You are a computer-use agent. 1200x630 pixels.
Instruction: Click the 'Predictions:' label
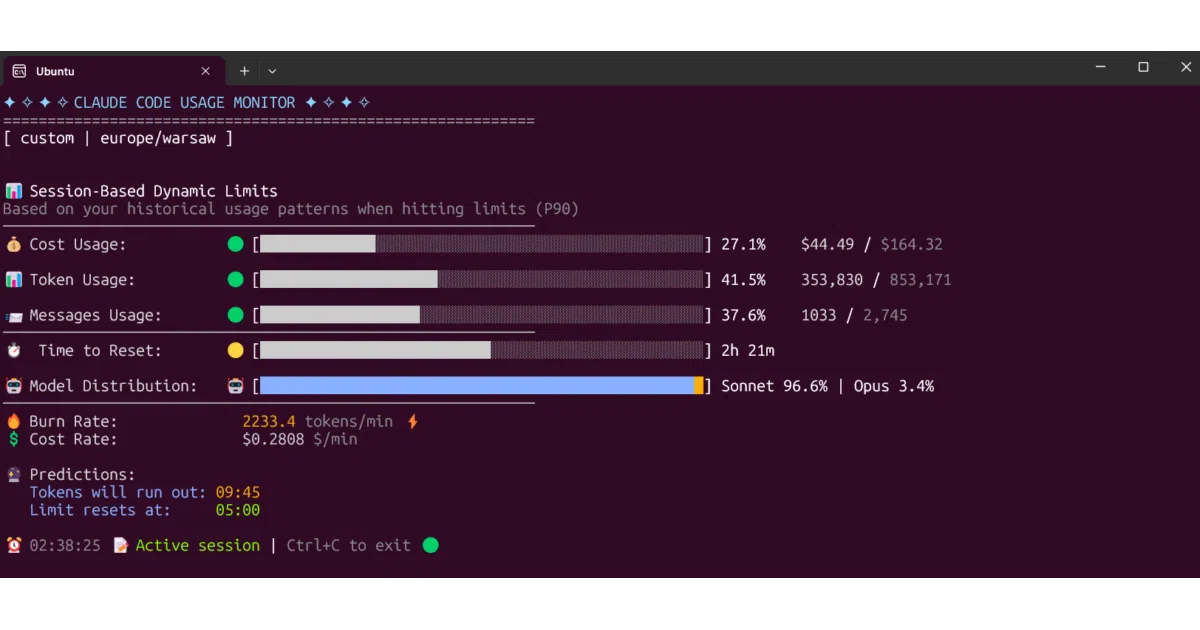(82, 474)
